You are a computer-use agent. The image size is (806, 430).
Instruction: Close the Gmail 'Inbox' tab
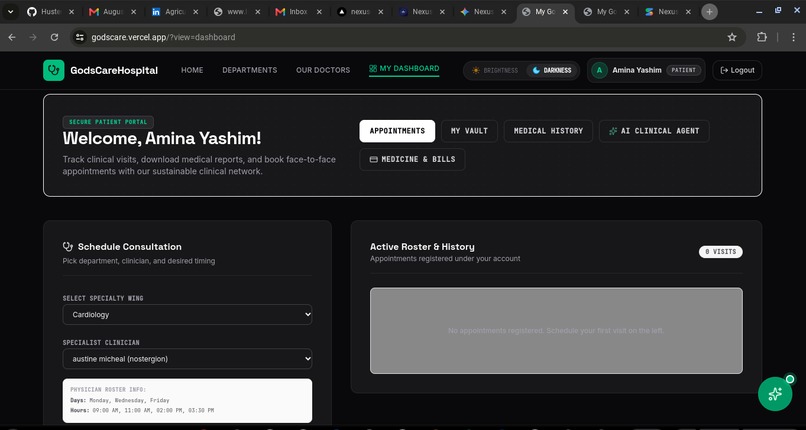click(319, 12)
